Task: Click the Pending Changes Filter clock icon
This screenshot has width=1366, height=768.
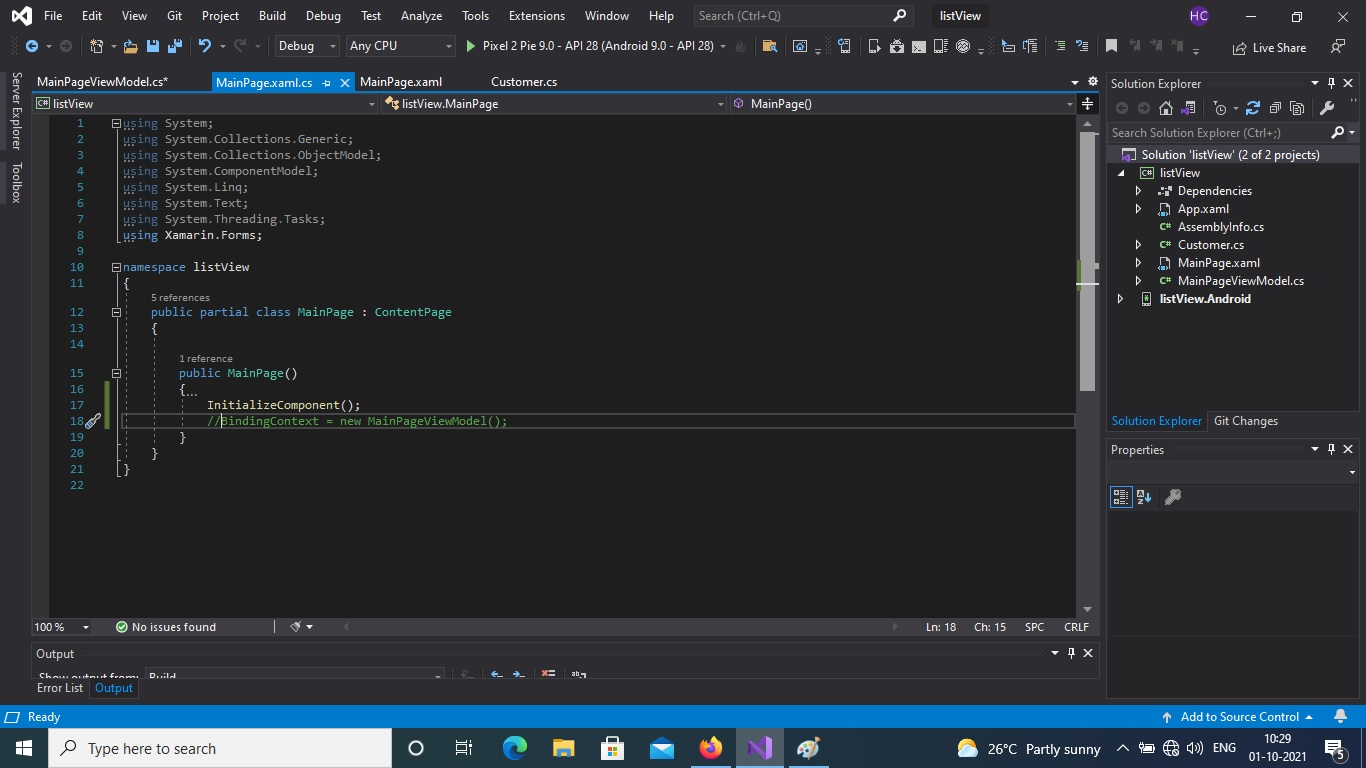Action: 1220,108
